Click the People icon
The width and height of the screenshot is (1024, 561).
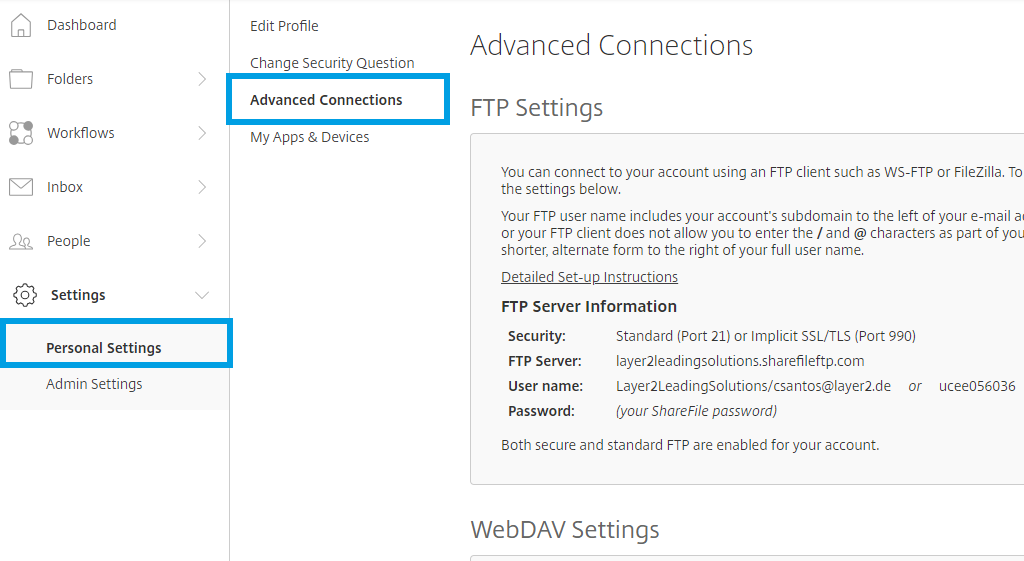click(21, 241)
